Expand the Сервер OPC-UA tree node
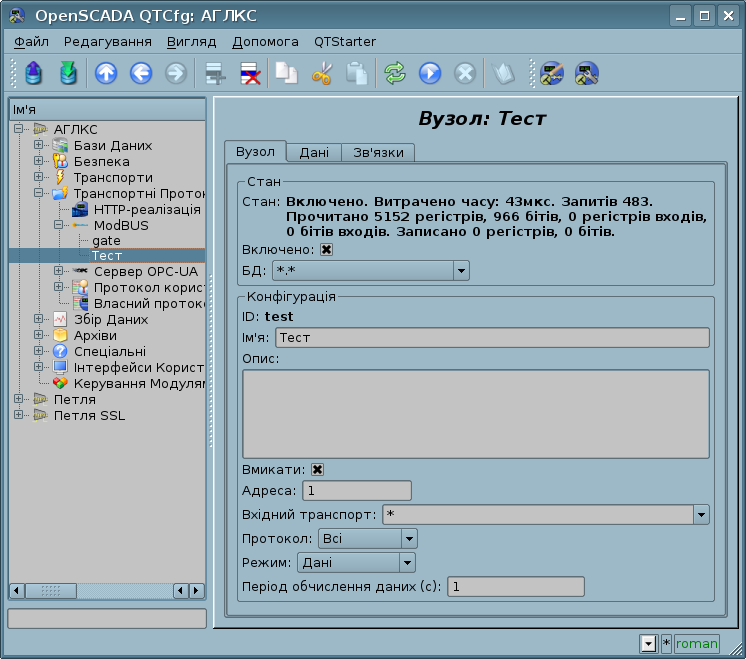The height and width of the screenshot is (659, 746). tap(59, 271)
